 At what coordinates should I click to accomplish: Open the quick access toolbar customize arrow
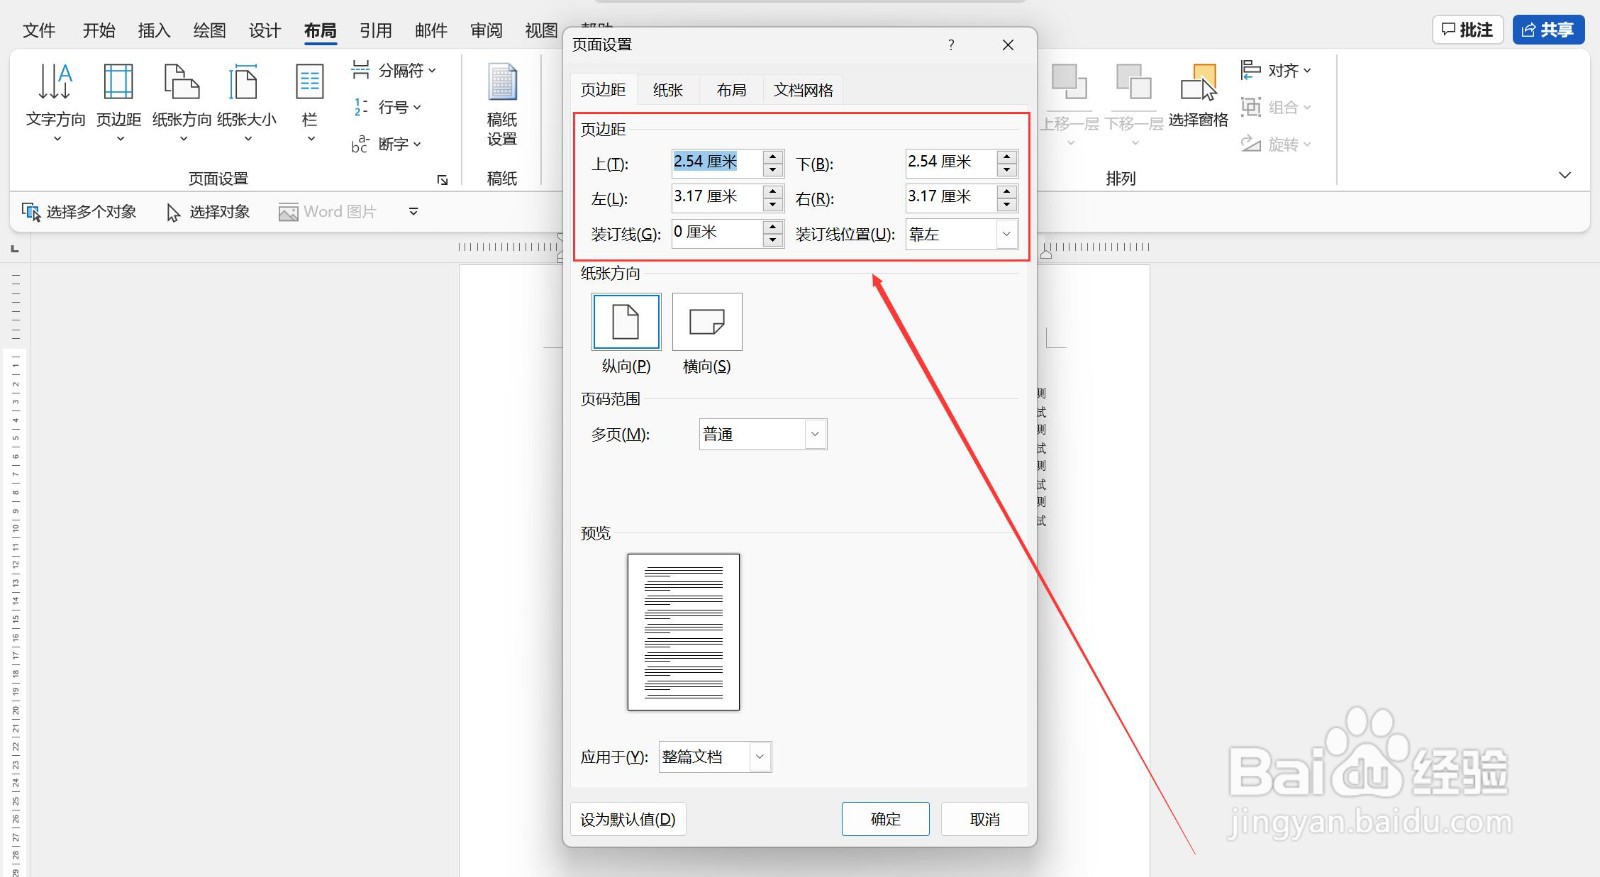pos(413,212)
